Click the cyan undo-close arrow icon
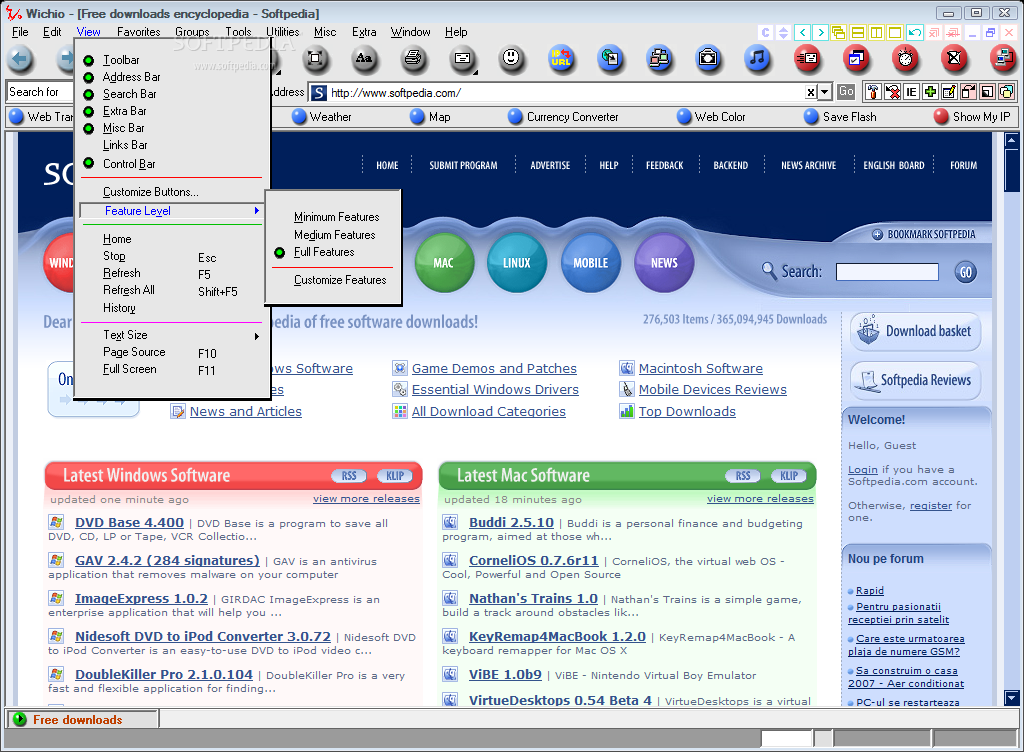1024x752 pixels. pyautogui.click(x=915, y=32)
